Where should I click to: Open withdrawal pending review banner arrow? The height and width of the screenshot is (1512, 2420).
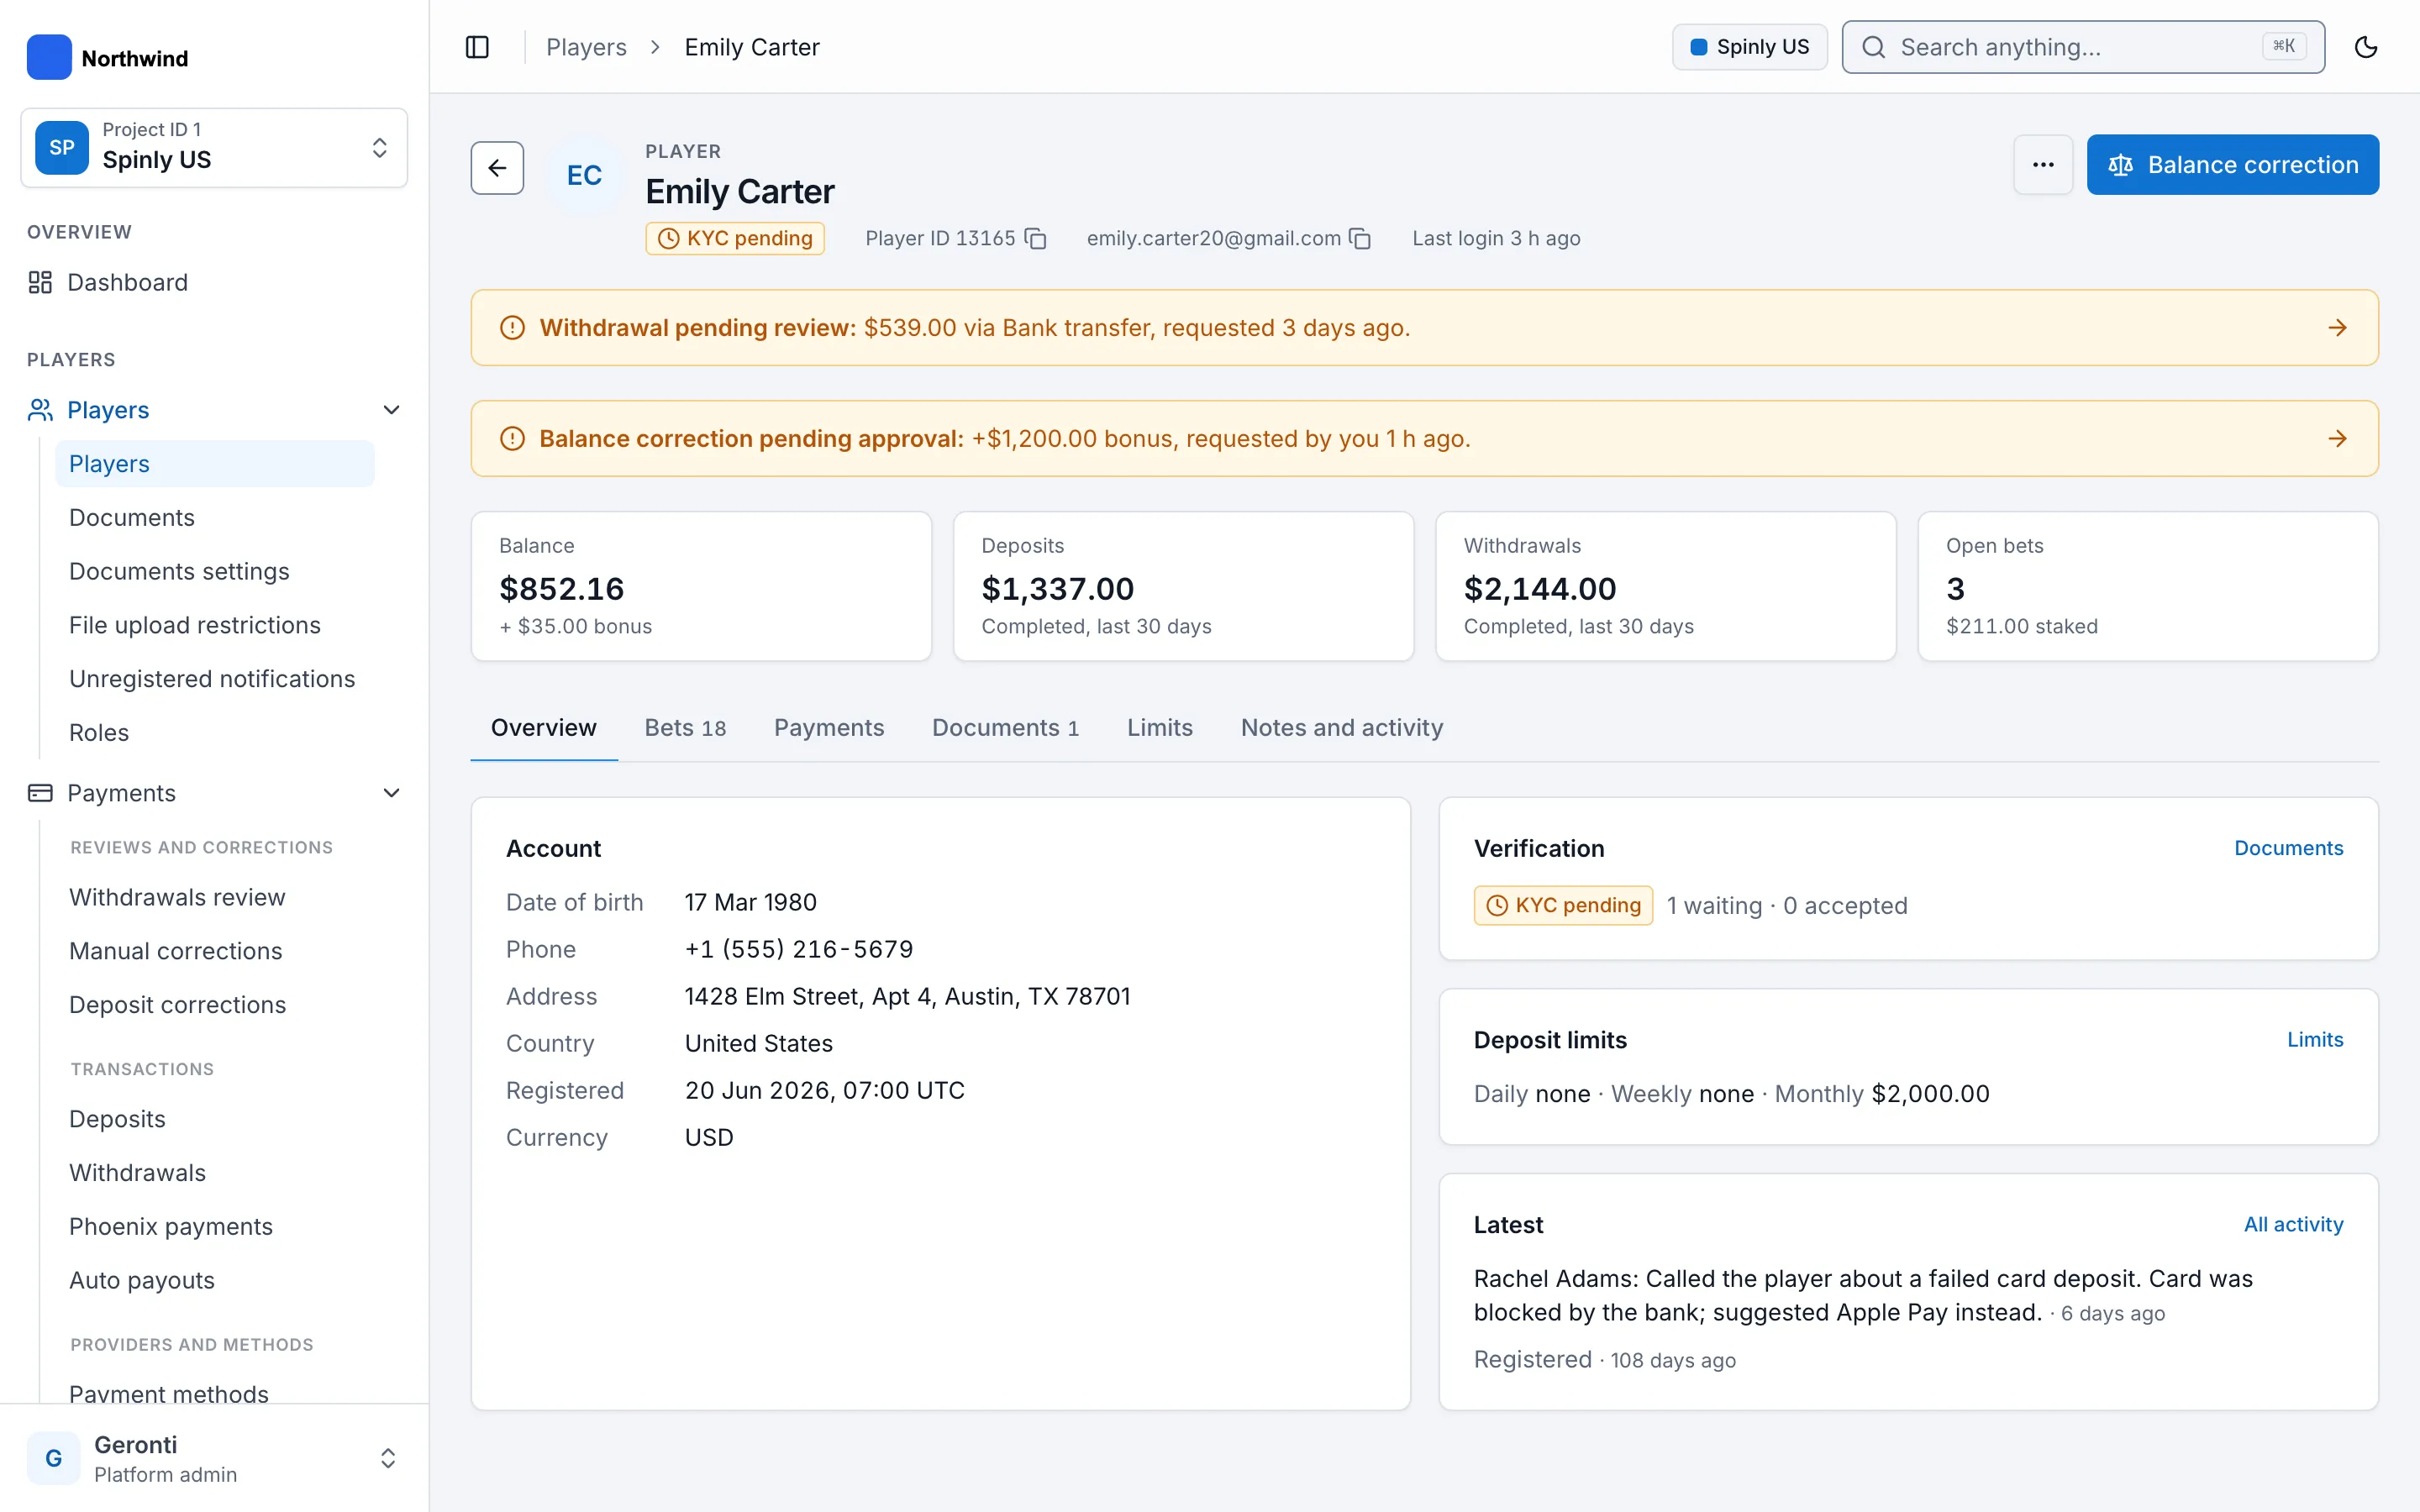[x=2337, y=328]
